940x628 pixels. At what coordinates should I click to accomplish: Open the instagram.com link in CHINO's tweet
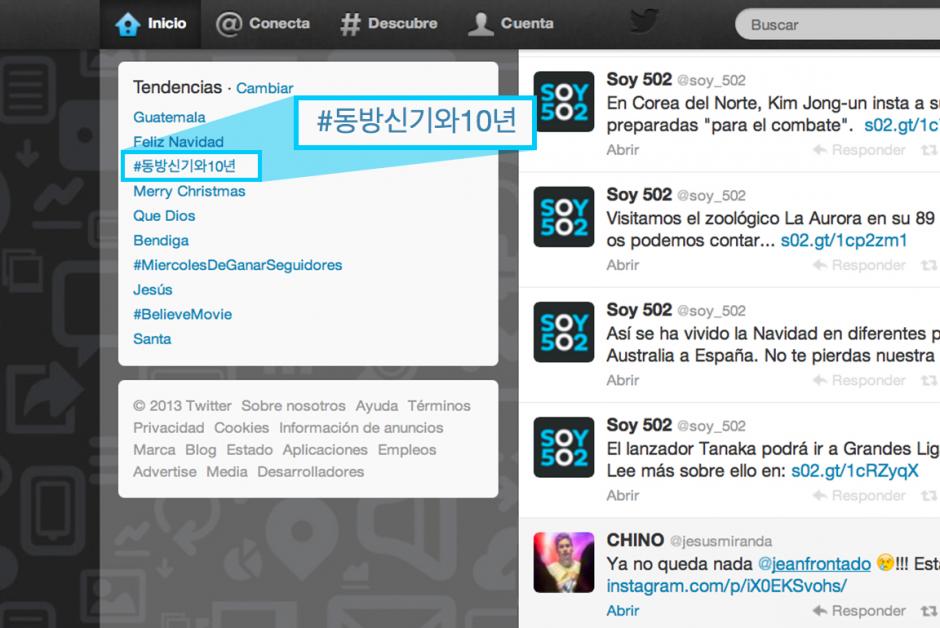point(726,585)
